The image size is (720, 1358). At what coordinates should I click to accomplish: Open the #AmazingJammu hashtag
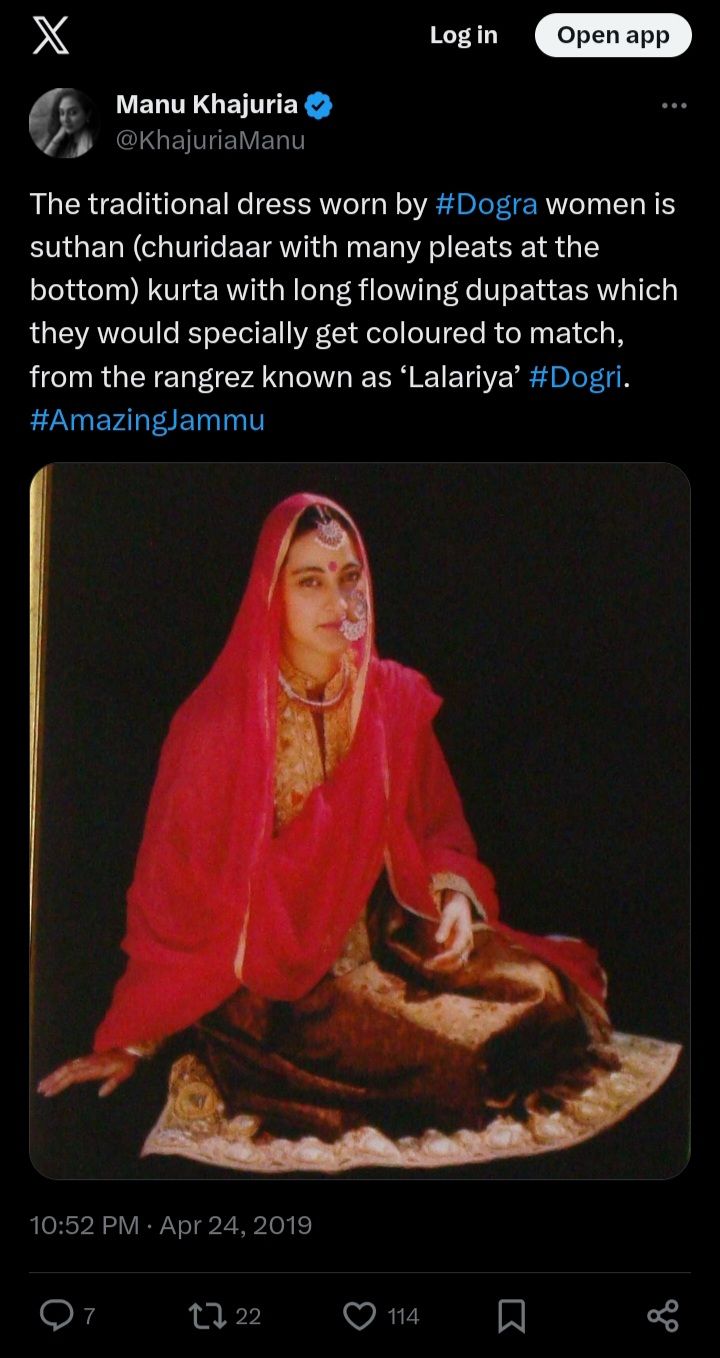coord(148,420)
